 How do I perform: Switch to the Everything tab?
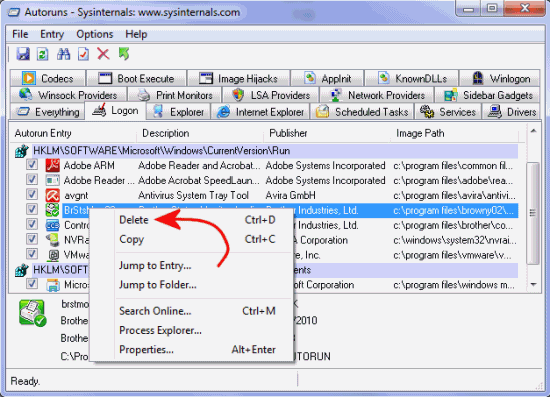point(48,112)
